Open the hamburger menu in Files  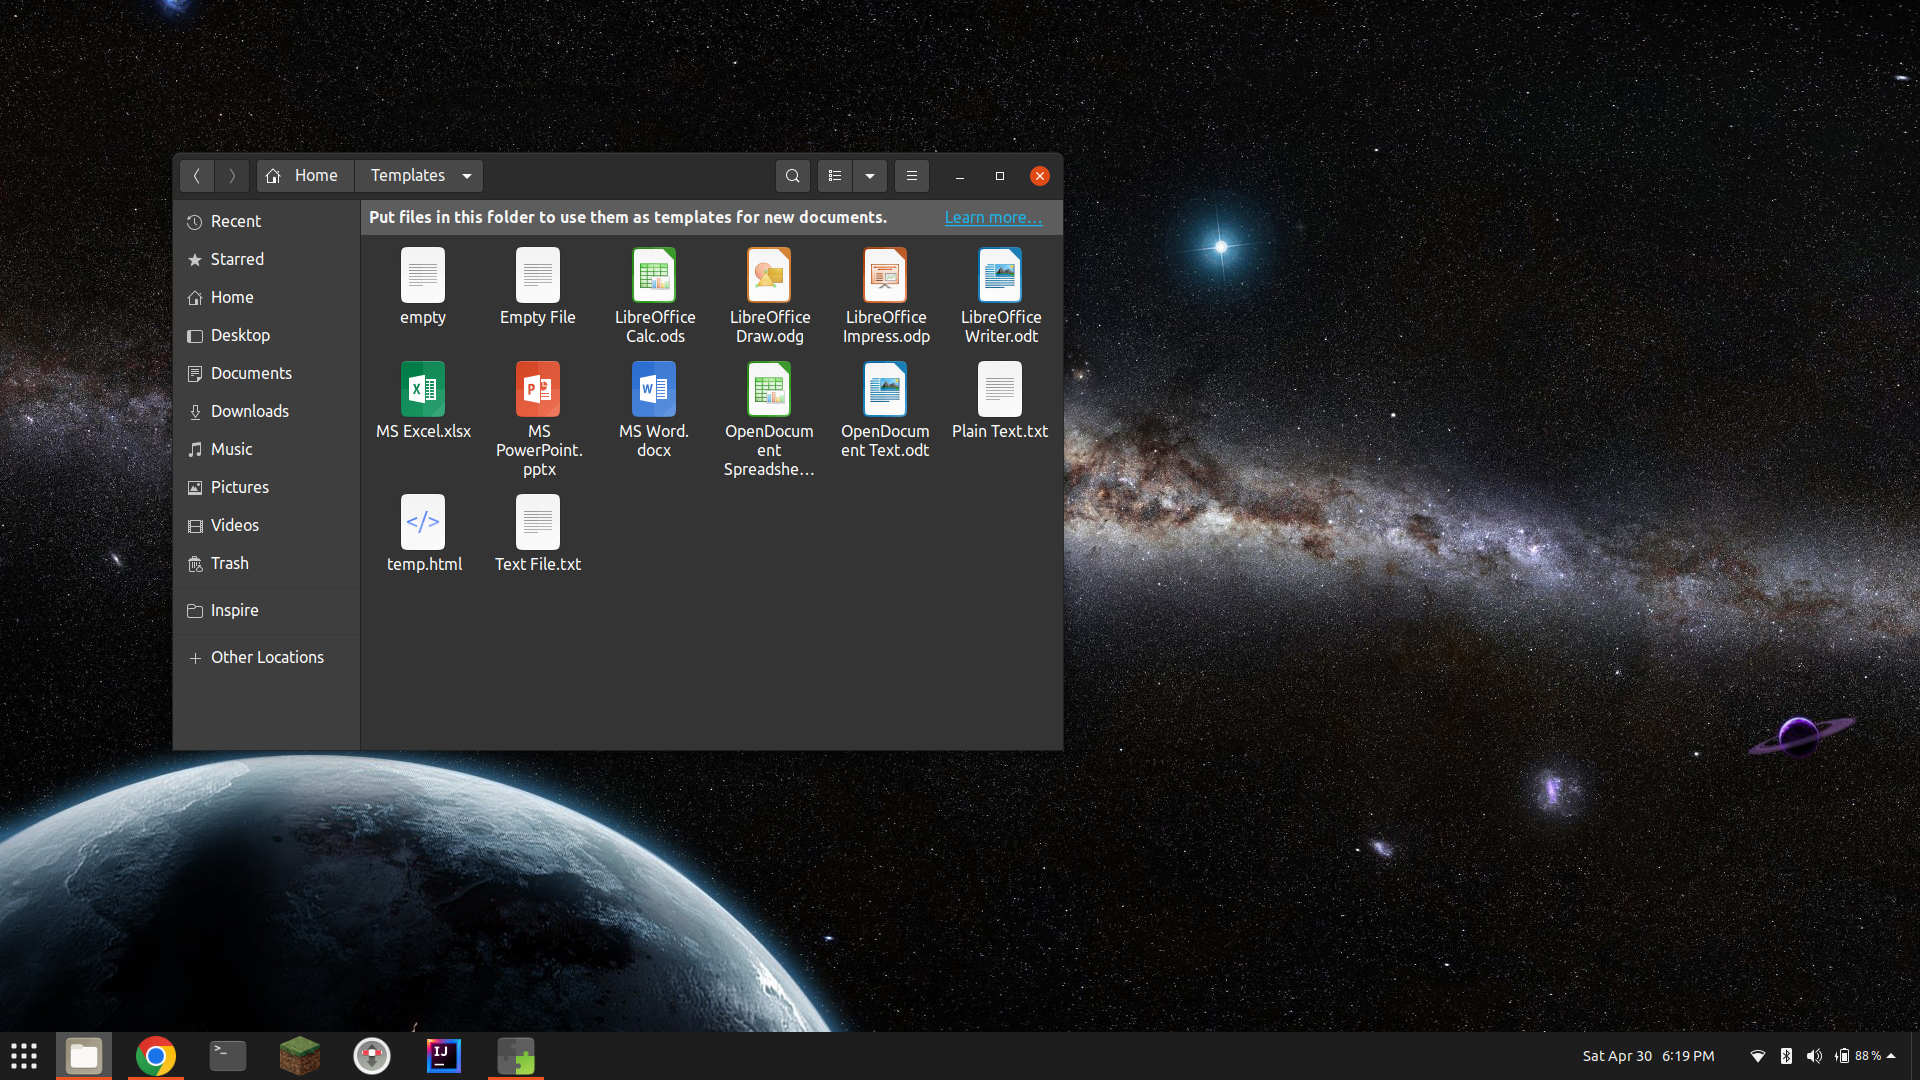pos(912,176)
